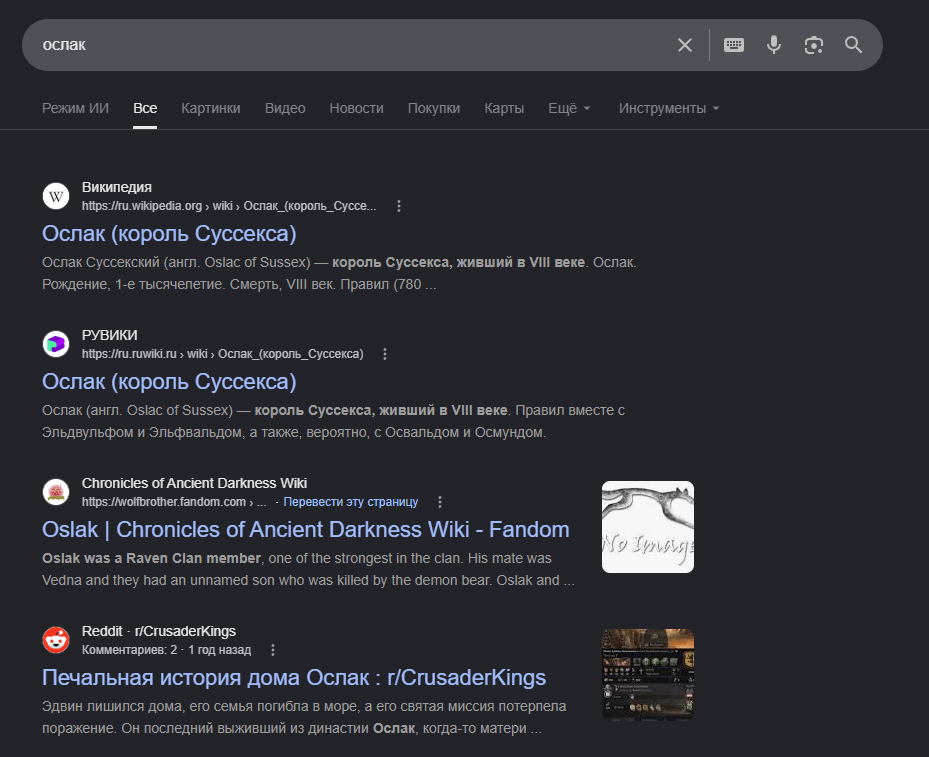This screenshot has width=929, height=757.
Task: Open the on-screen keyboard input tool
Action: [x=733, y=45]
